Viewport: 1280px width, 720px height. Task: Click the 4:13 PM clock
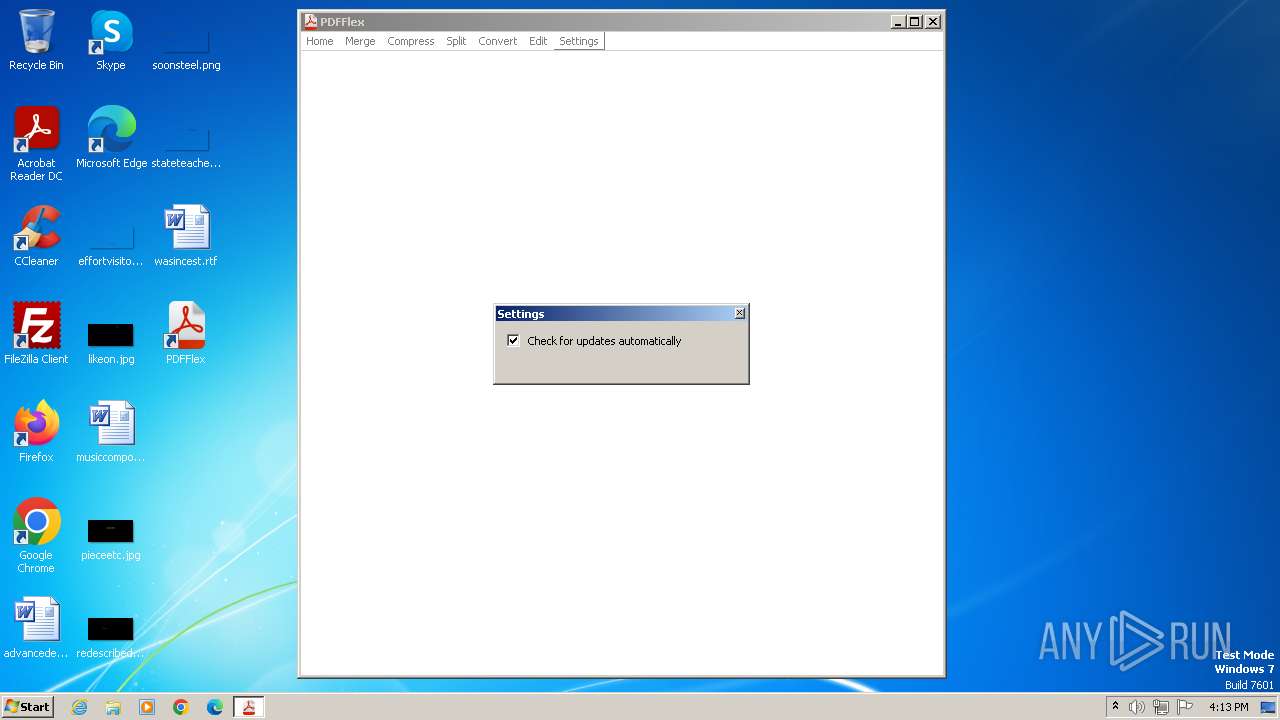click(1228, 707)
